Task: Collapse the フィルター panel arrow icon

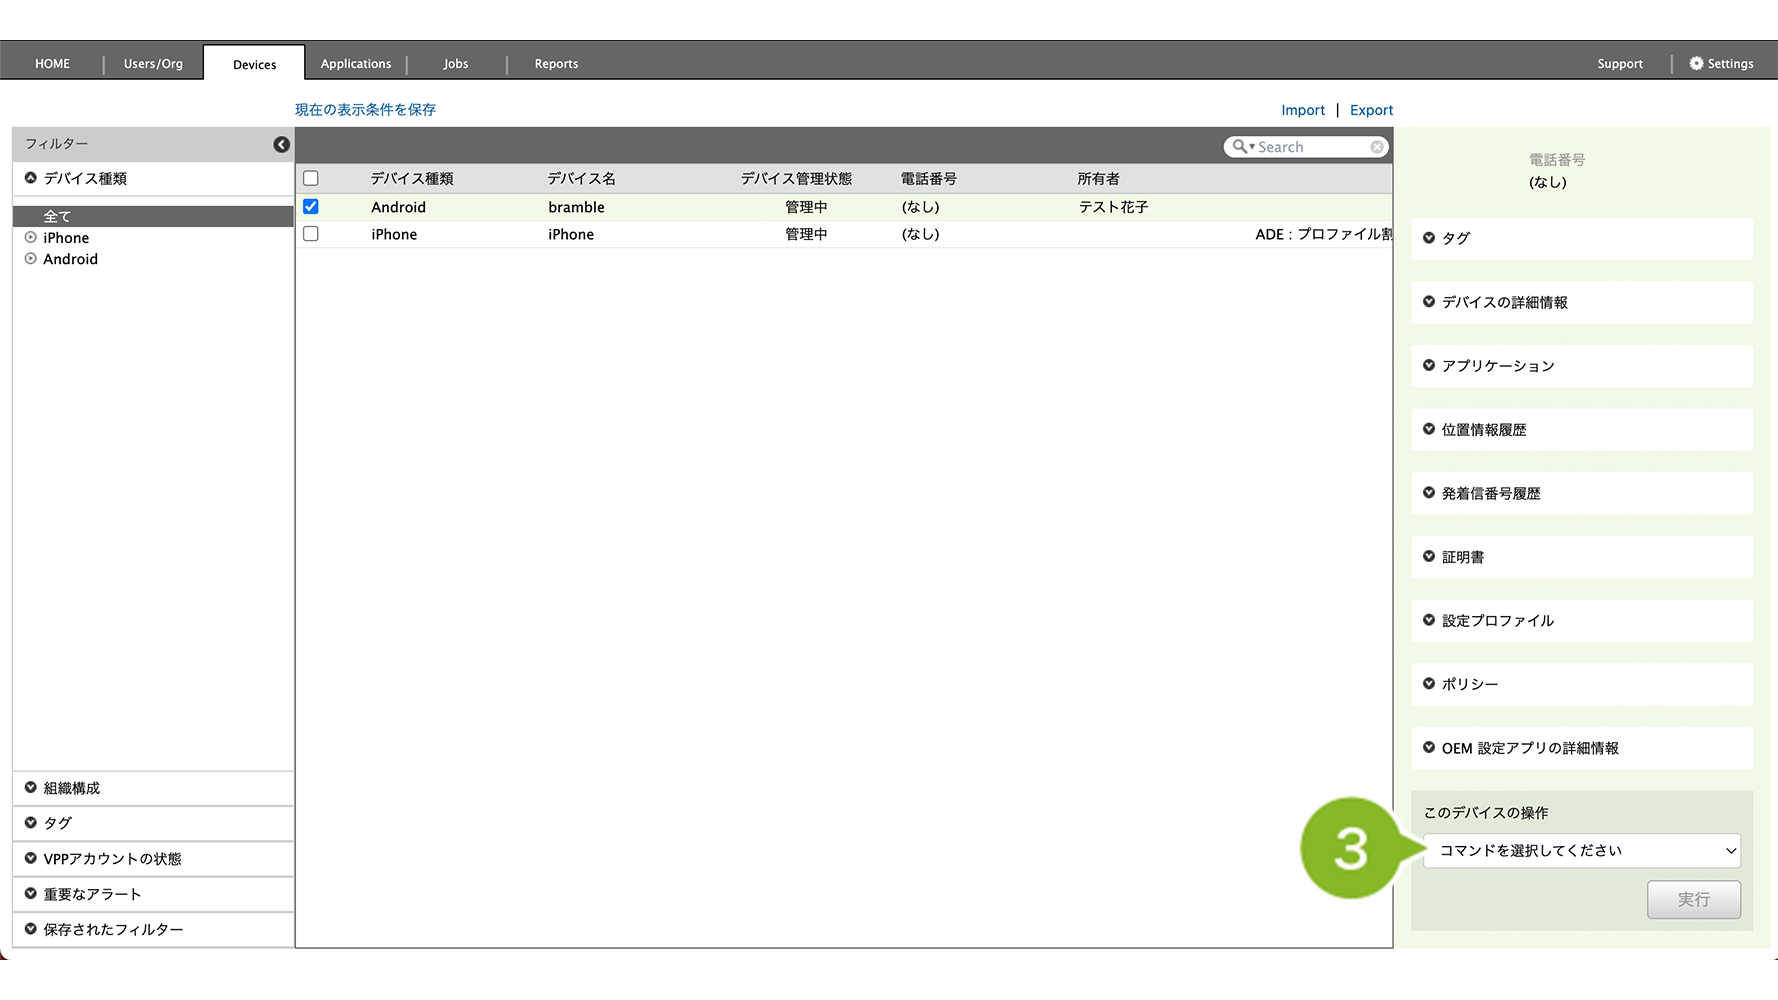Action: (x=282, y=145)
